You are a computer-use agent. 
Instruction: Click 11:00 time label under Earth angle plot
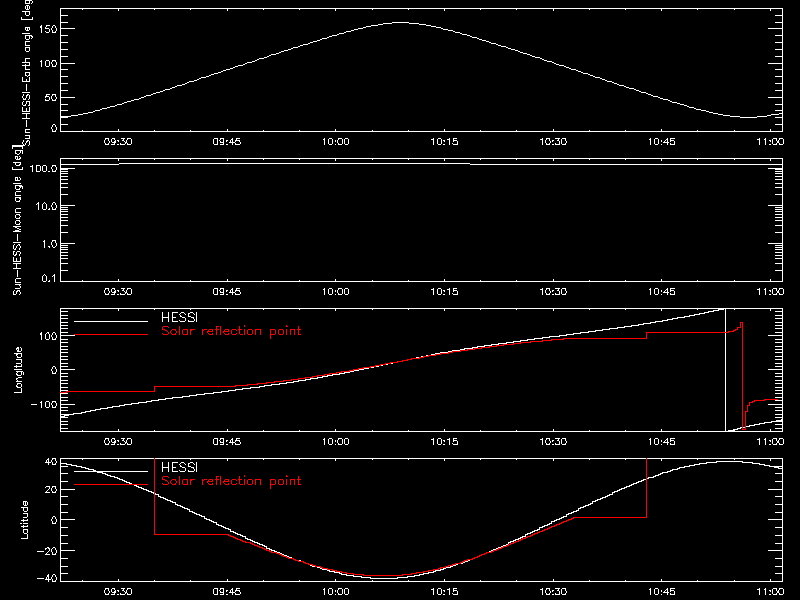770,141
